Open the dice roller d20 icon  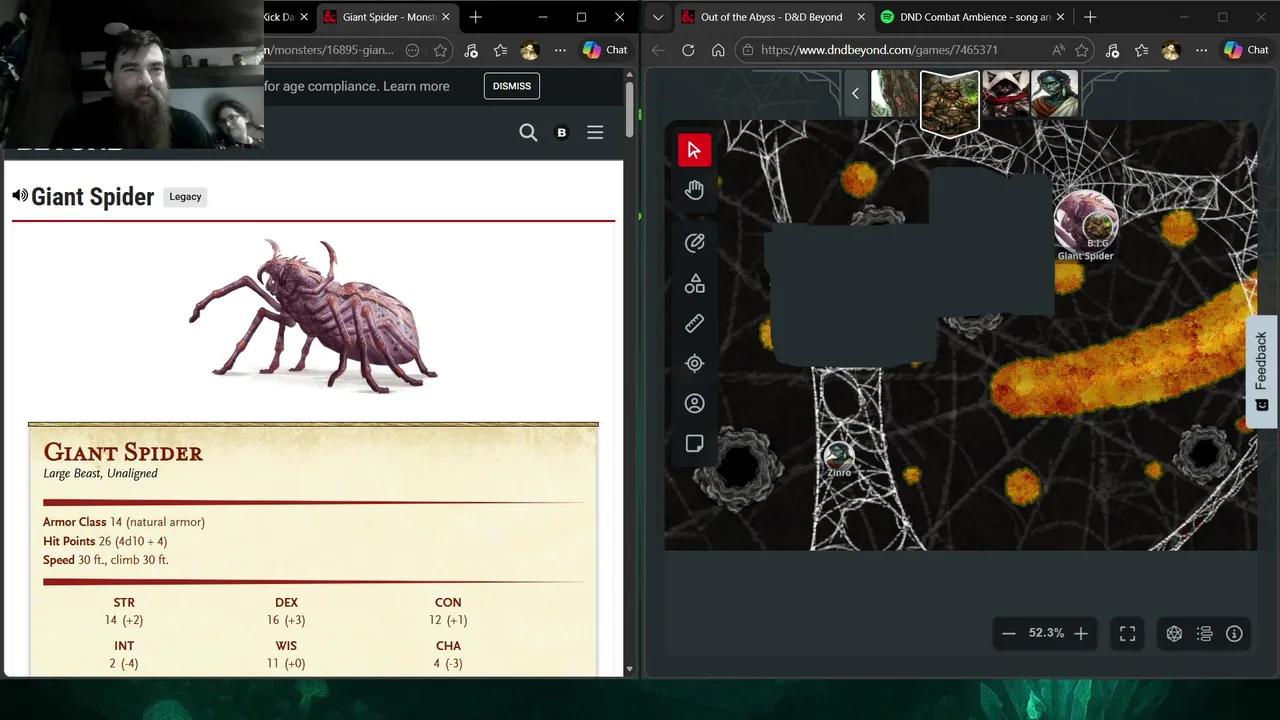(x=1174, y=633)
